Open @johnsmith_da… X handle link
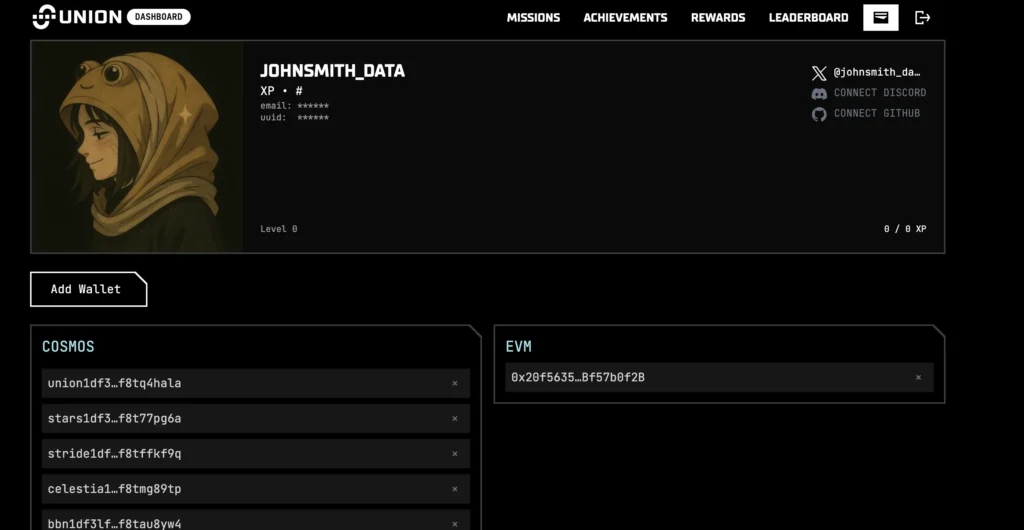 click(876, 72)
